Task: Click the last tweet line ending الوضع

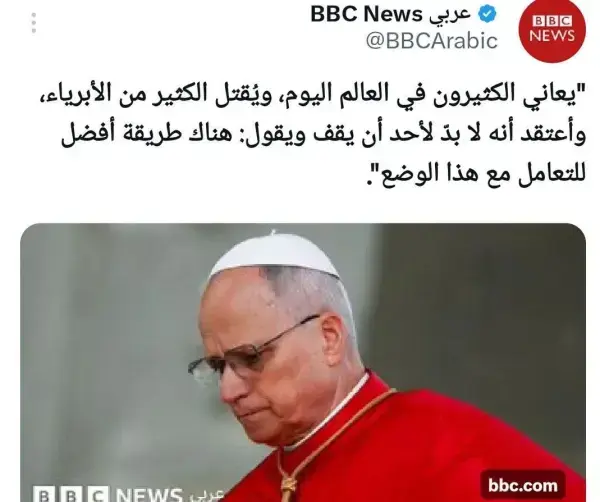Action: click(476, 176)
